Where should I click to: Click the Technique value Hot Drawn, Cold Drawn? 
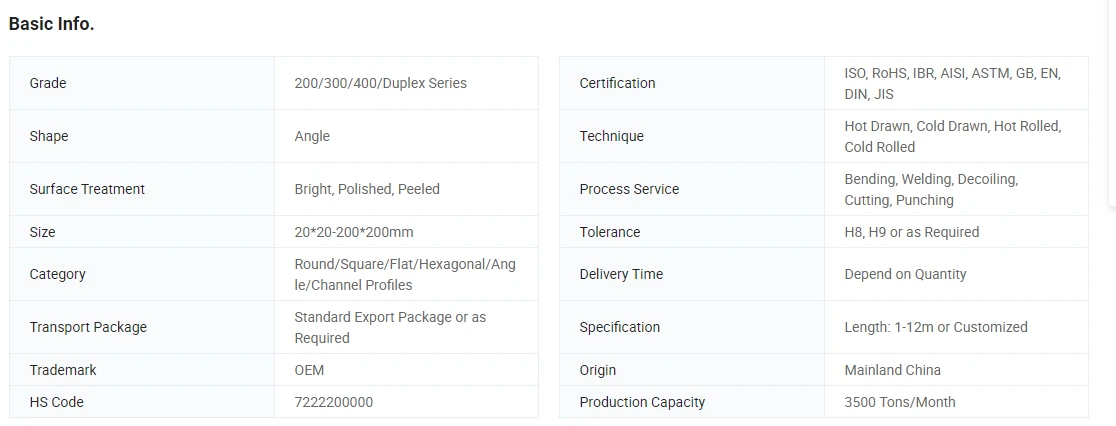click(x=952, y=137)
